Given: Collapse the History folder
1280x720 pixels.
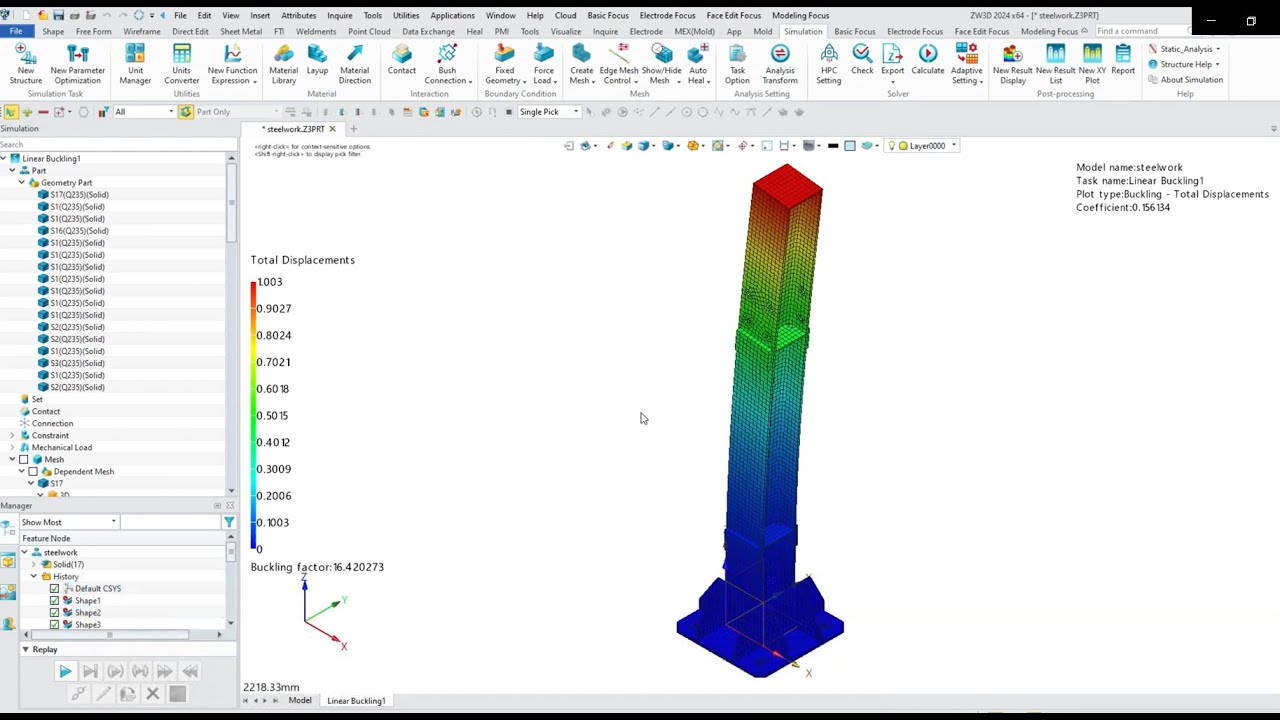Looking at the screenshot, I should pyautogui.click(x=33, y=577).
